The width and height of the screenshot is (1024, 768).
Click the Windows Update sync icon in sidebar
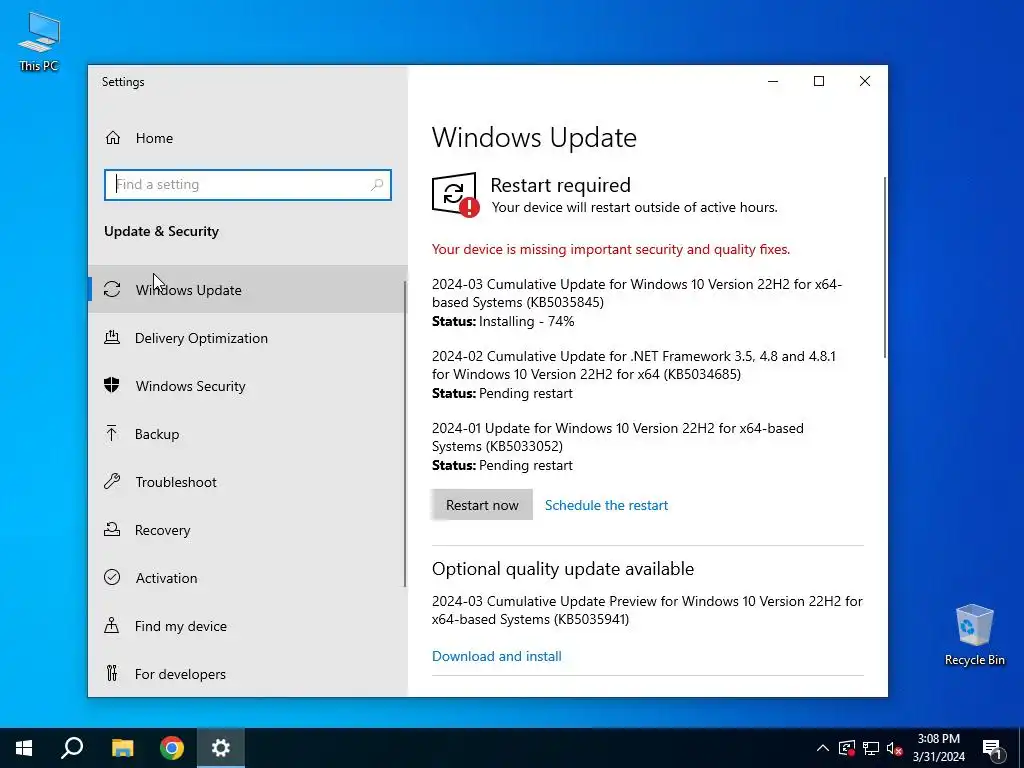click(112, 289)
